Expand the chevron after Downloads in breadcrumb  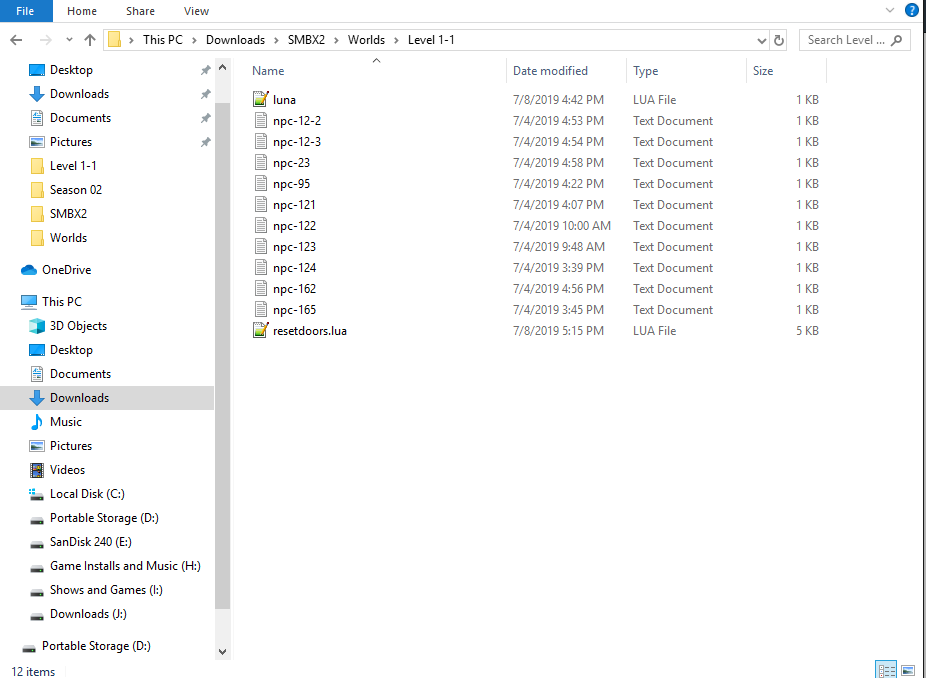click(x=276, y=40)
